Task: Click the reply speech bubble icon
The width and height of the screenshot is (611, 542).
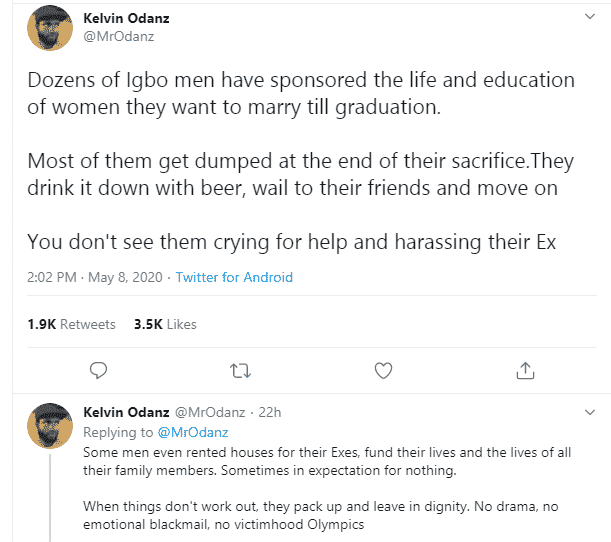Action: (x=98, y=371)
